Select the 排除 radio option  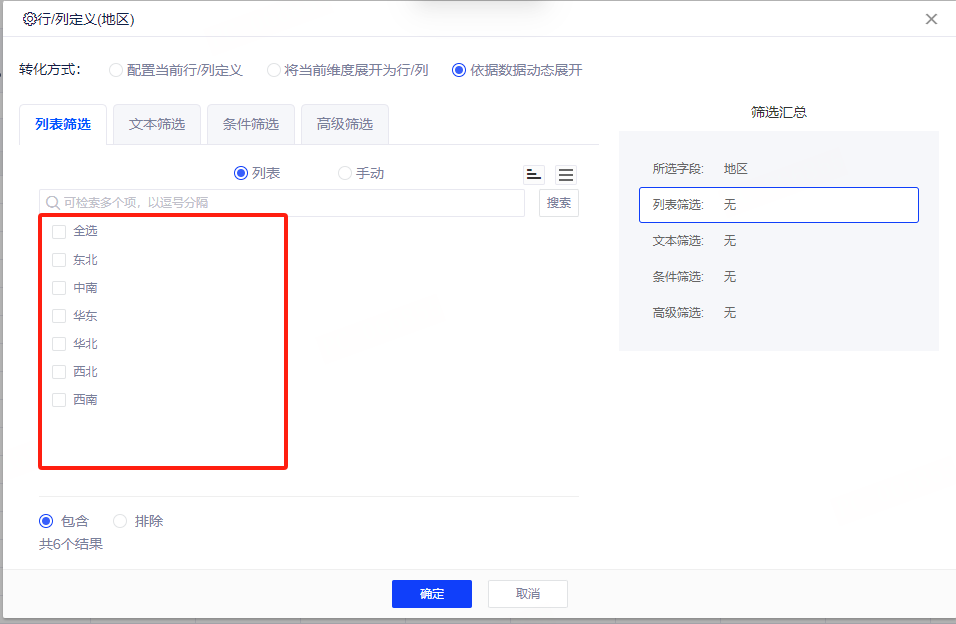(x=121, y=521)
